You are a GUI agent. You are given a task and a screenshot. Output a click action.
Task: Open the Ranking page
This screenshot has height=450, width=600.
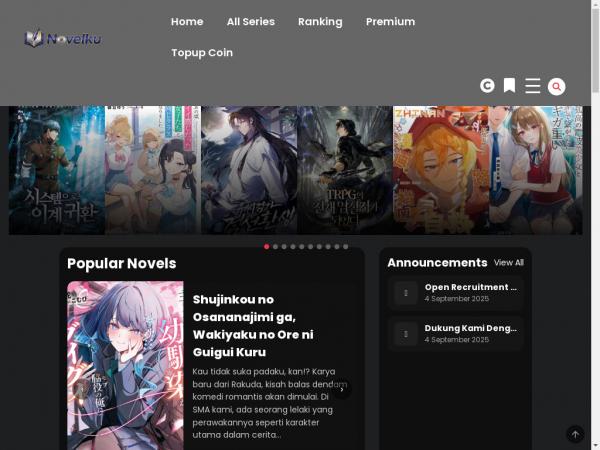coord(320,22)
